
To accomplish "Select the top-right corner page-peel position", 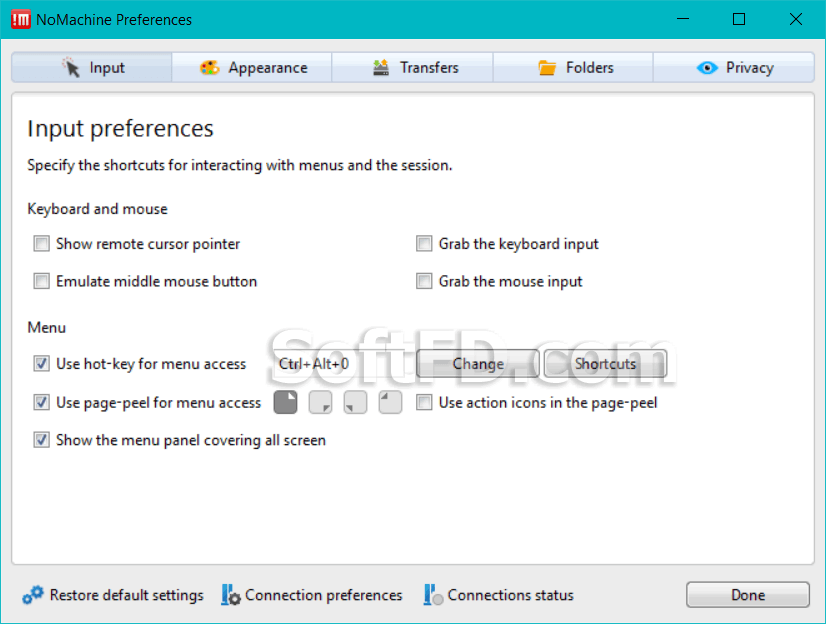I will click(286, 403).
